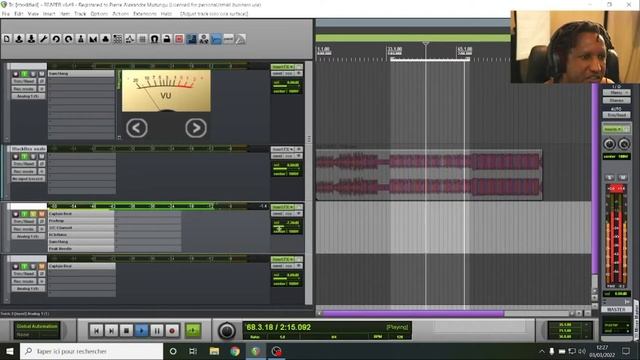Click the toolbar icon right of the metronome
The image size is (640, 360).
(93, 39)
